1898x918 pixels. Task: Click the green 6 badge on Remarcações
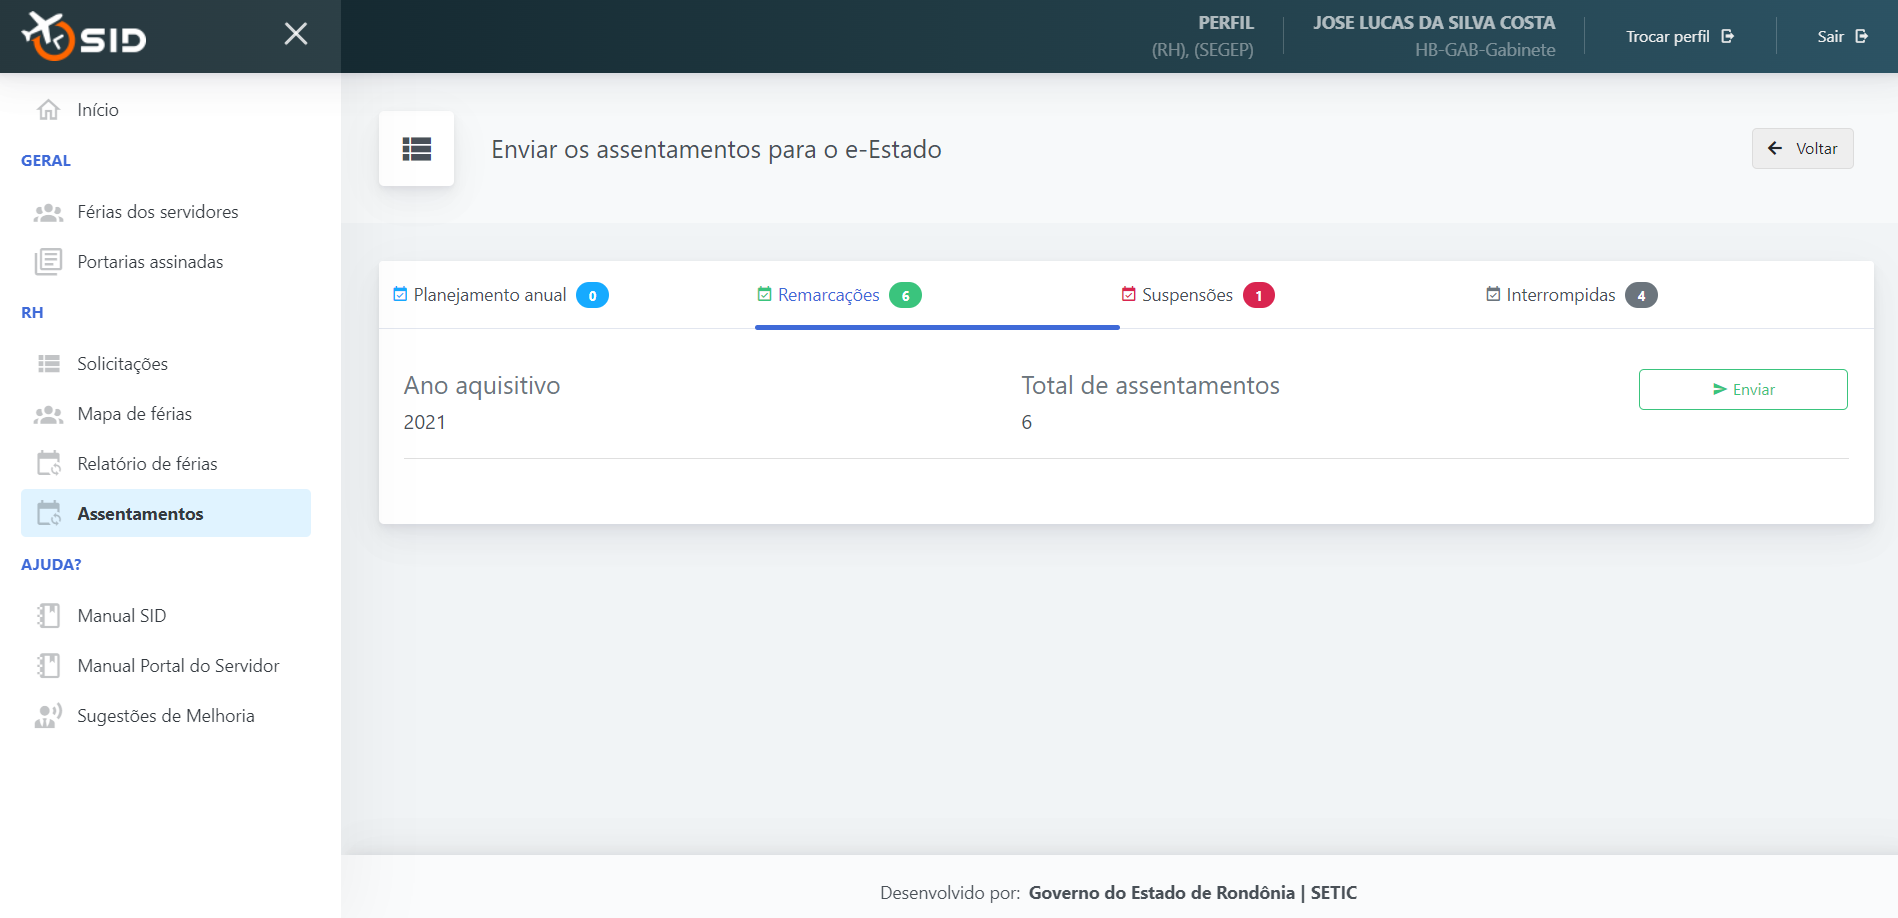click(x=905, y=295)
